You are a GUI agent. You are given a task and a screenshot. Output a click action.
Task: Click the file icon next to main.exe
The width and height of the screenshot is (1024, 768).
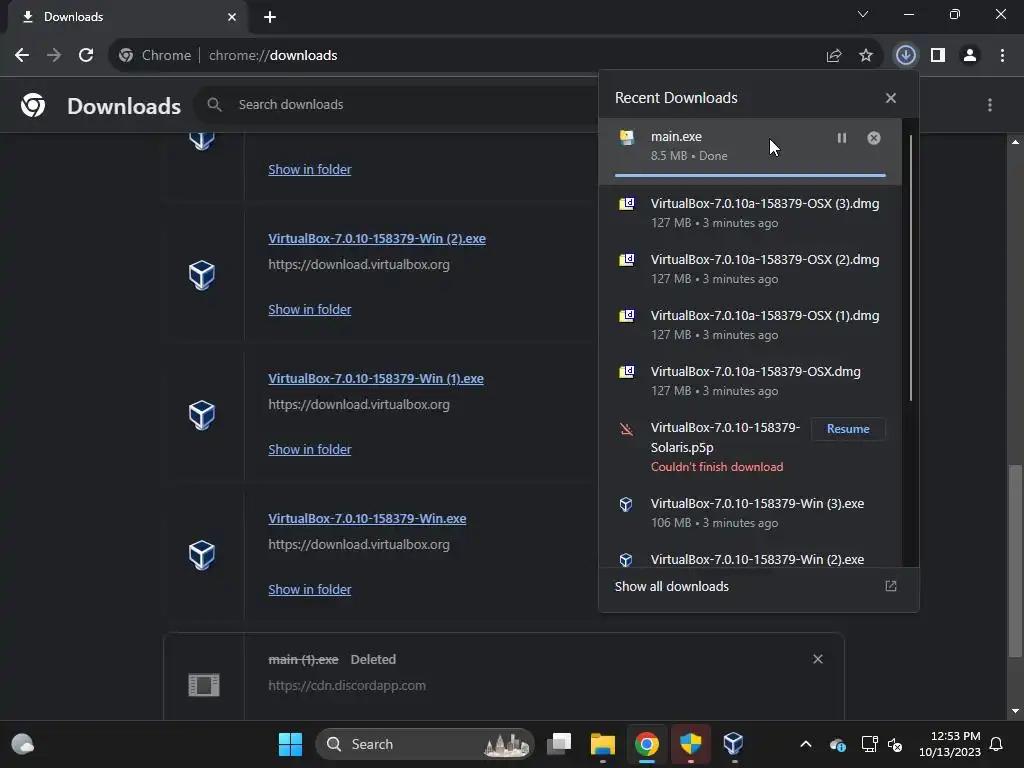(627, 137)
